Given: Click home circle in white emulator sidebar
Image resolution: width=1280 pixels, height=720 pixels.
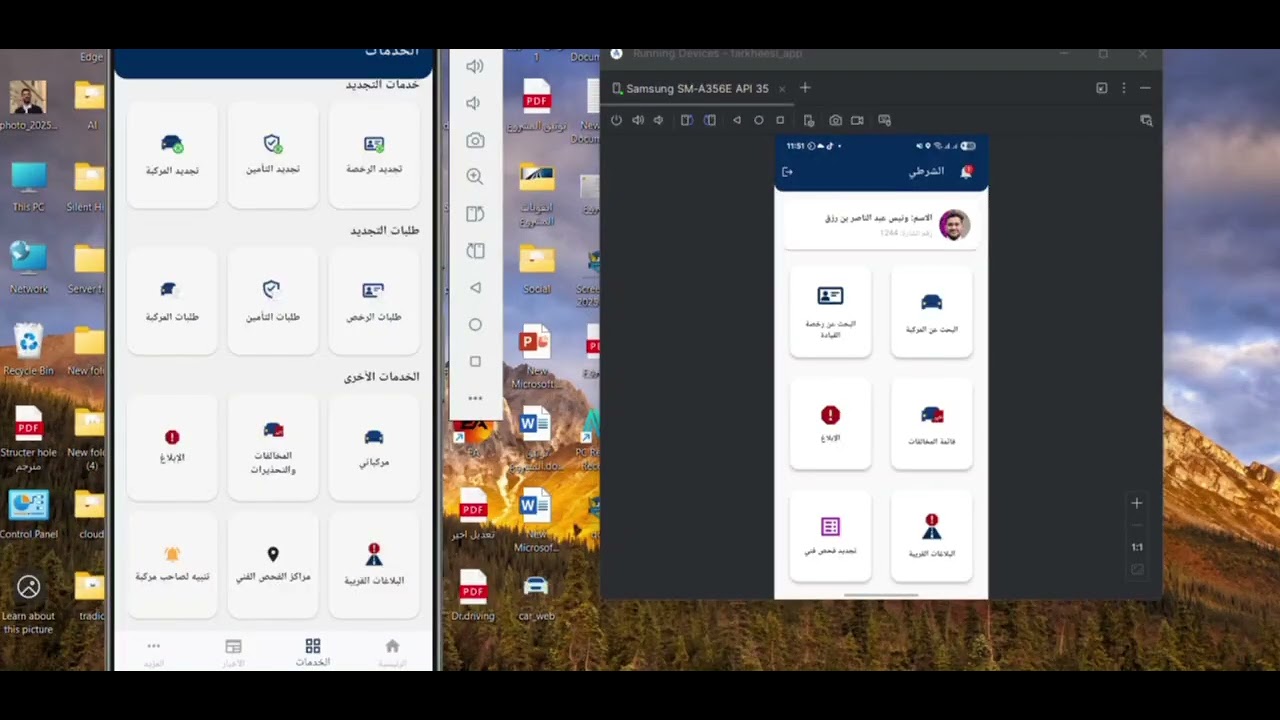Looking at the screenshot, I should pos(475,324).
